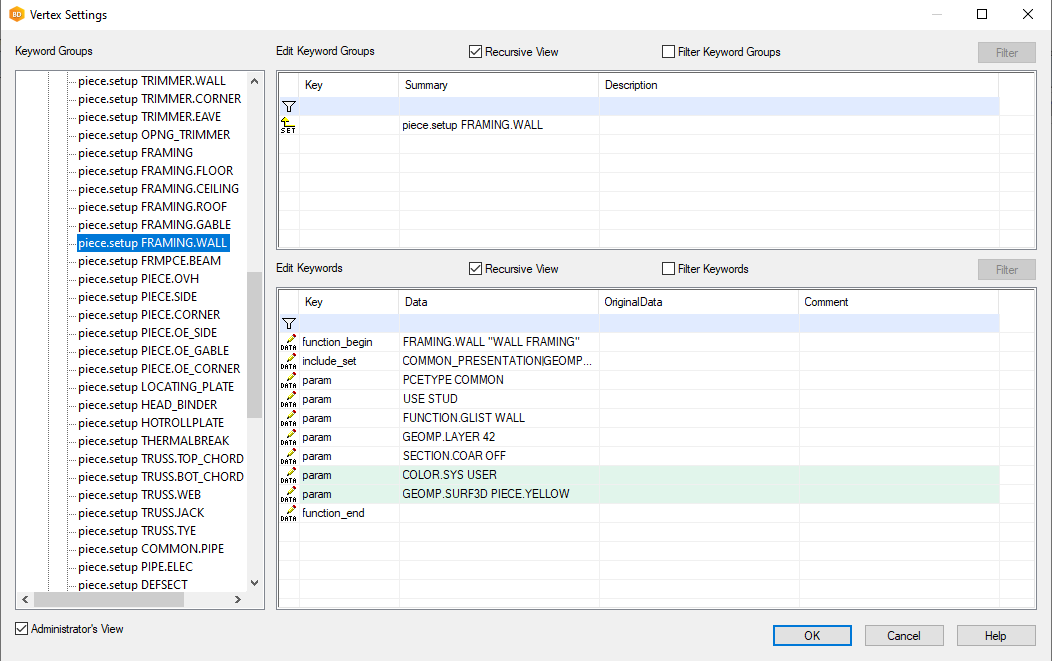Click the tree's vertical scrollbar down arrow

point(254,583)
